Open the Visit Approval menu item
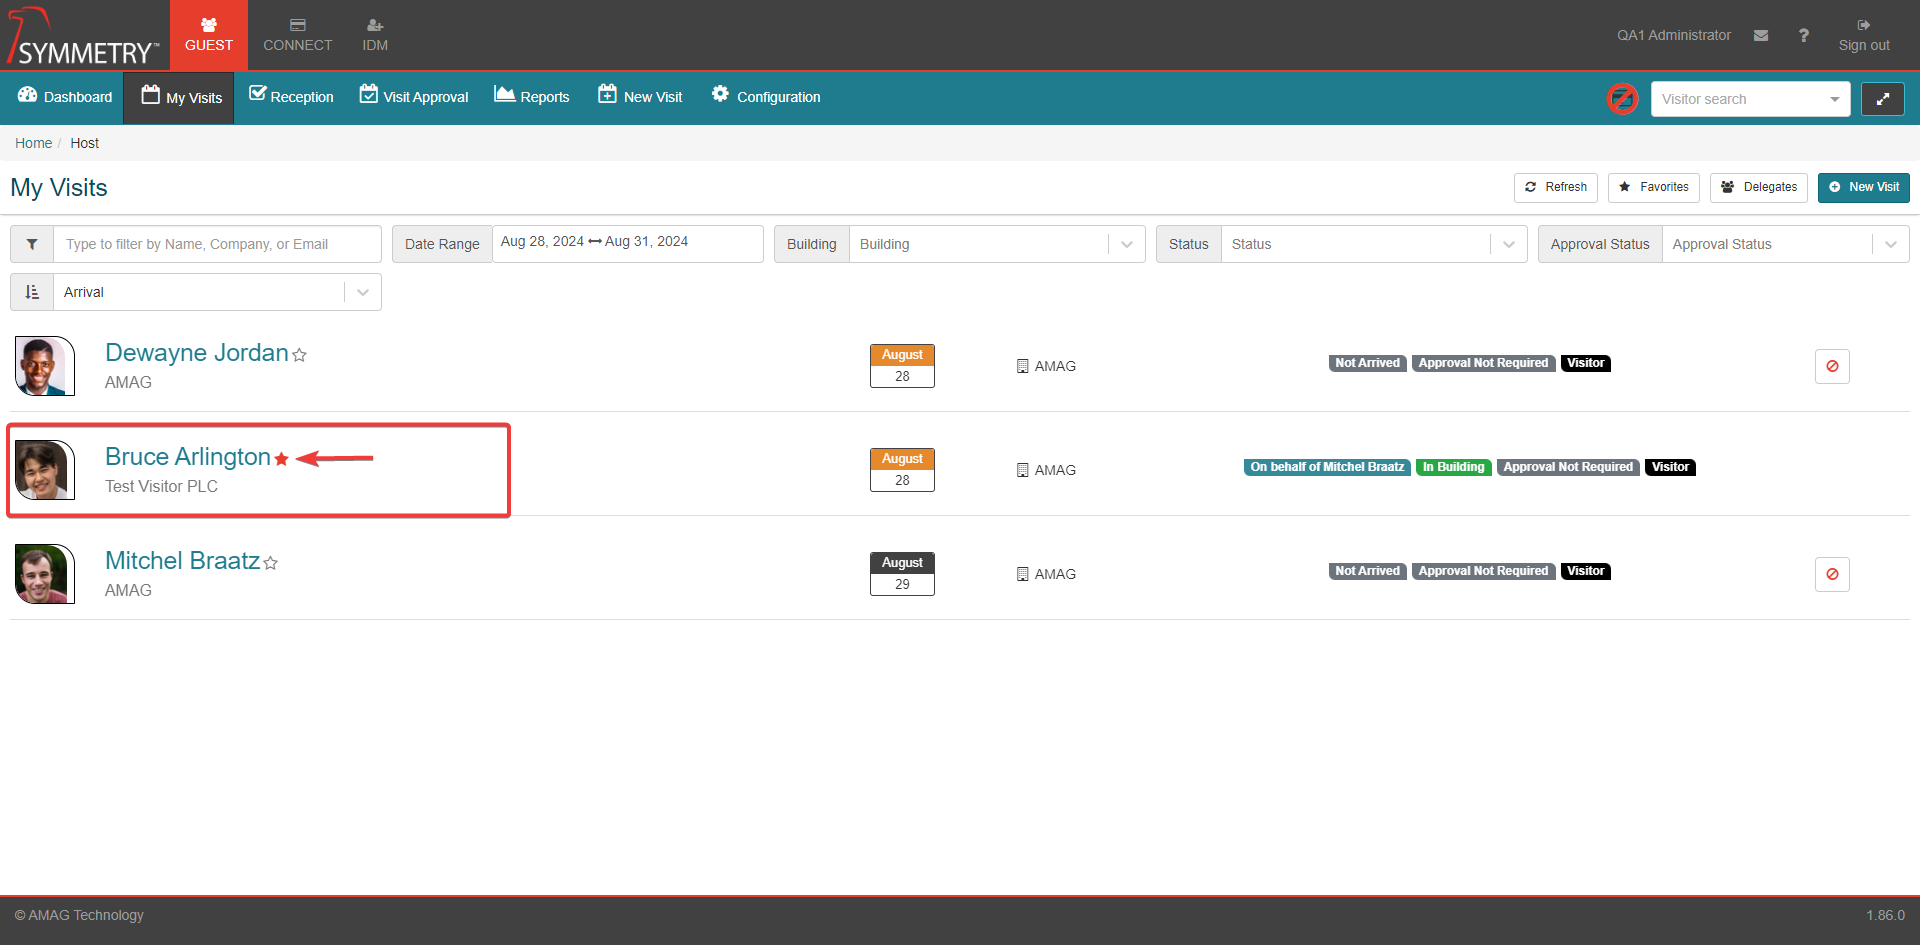1920x945 pixels. pyautogui.click(x=414, y=97)
